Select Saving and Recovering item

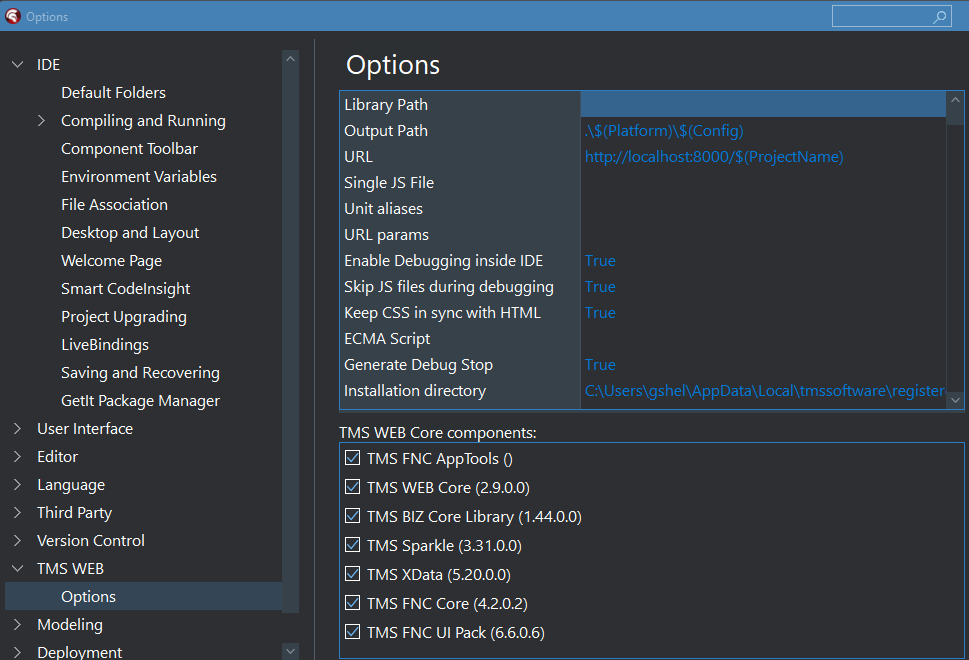click(140, 373)
